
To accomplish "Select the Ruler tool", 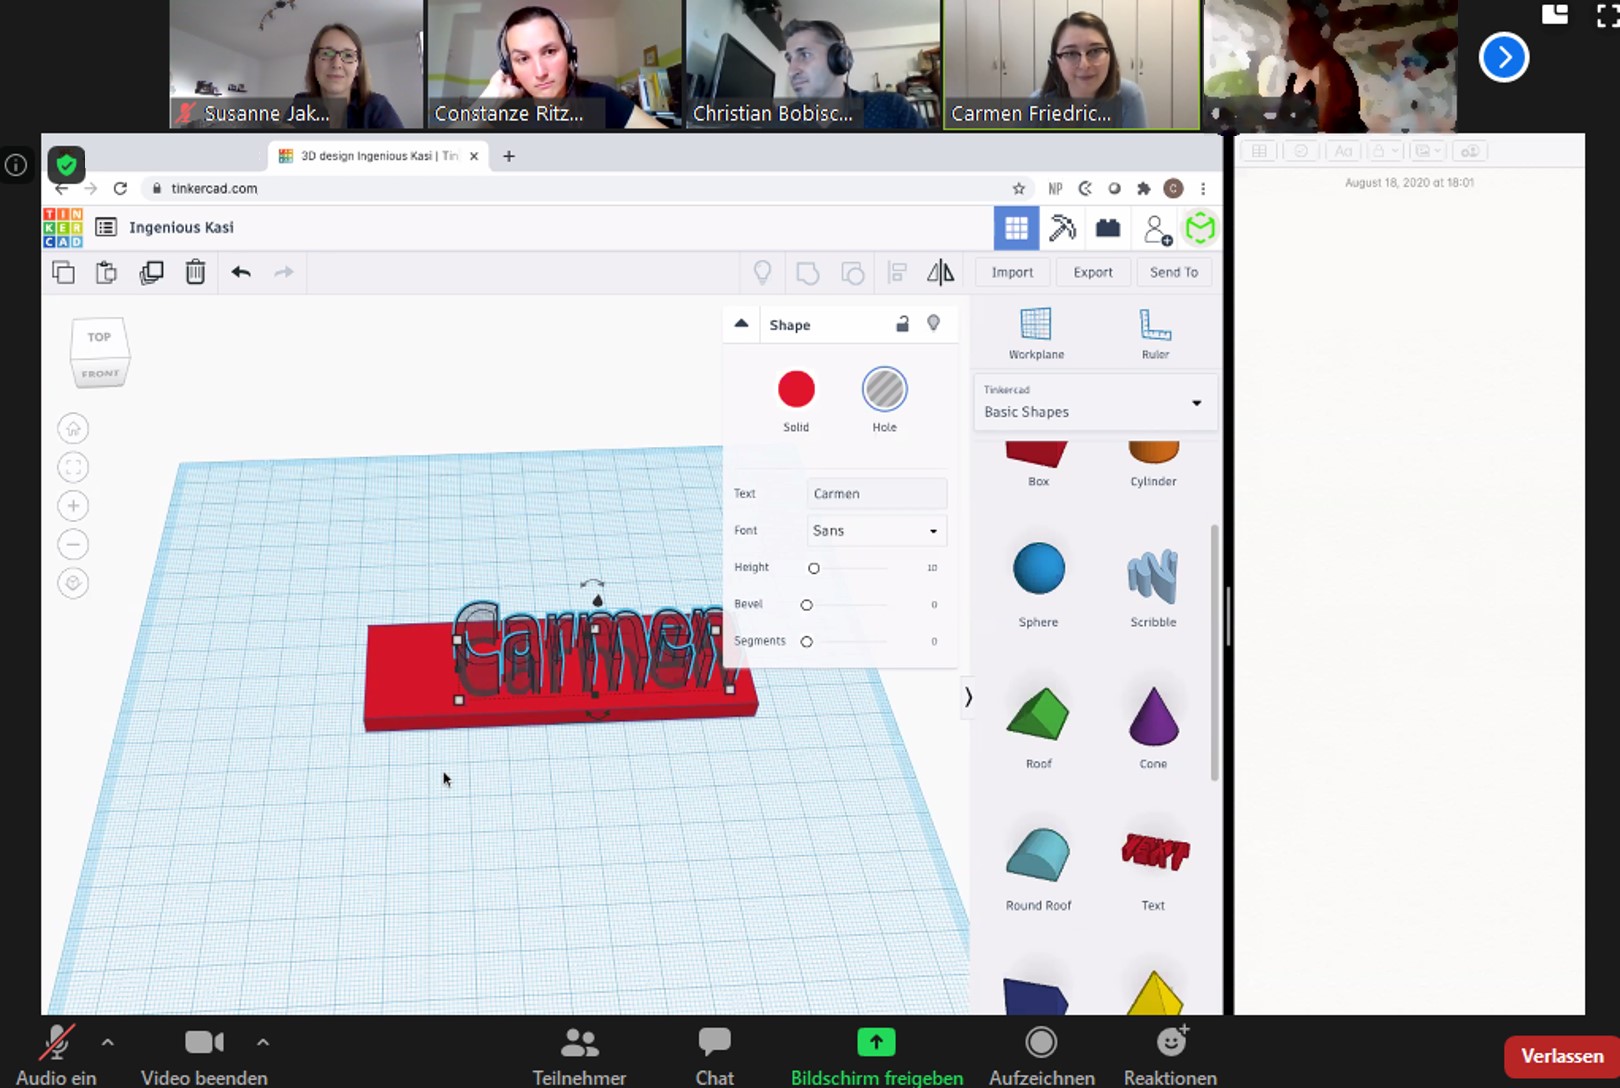I will click(x=1155, y=330).
